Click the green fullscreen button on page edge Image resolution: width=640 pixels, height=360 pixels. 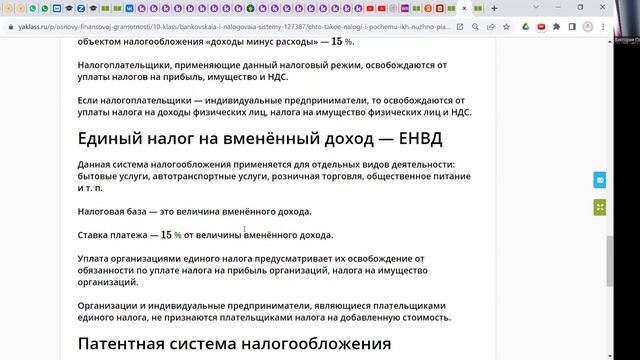click(x=600, y=207)
